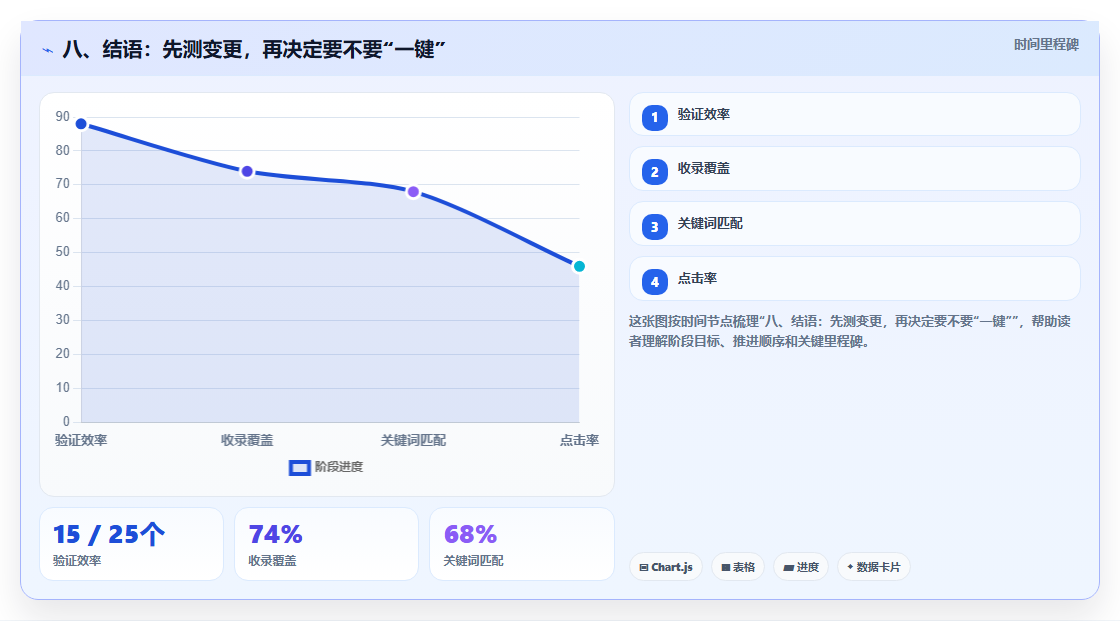The height and width of the screenshot is (621, 1120).
Task: Select the purple 关键词匹配 data point
Action: coord(413,192)
